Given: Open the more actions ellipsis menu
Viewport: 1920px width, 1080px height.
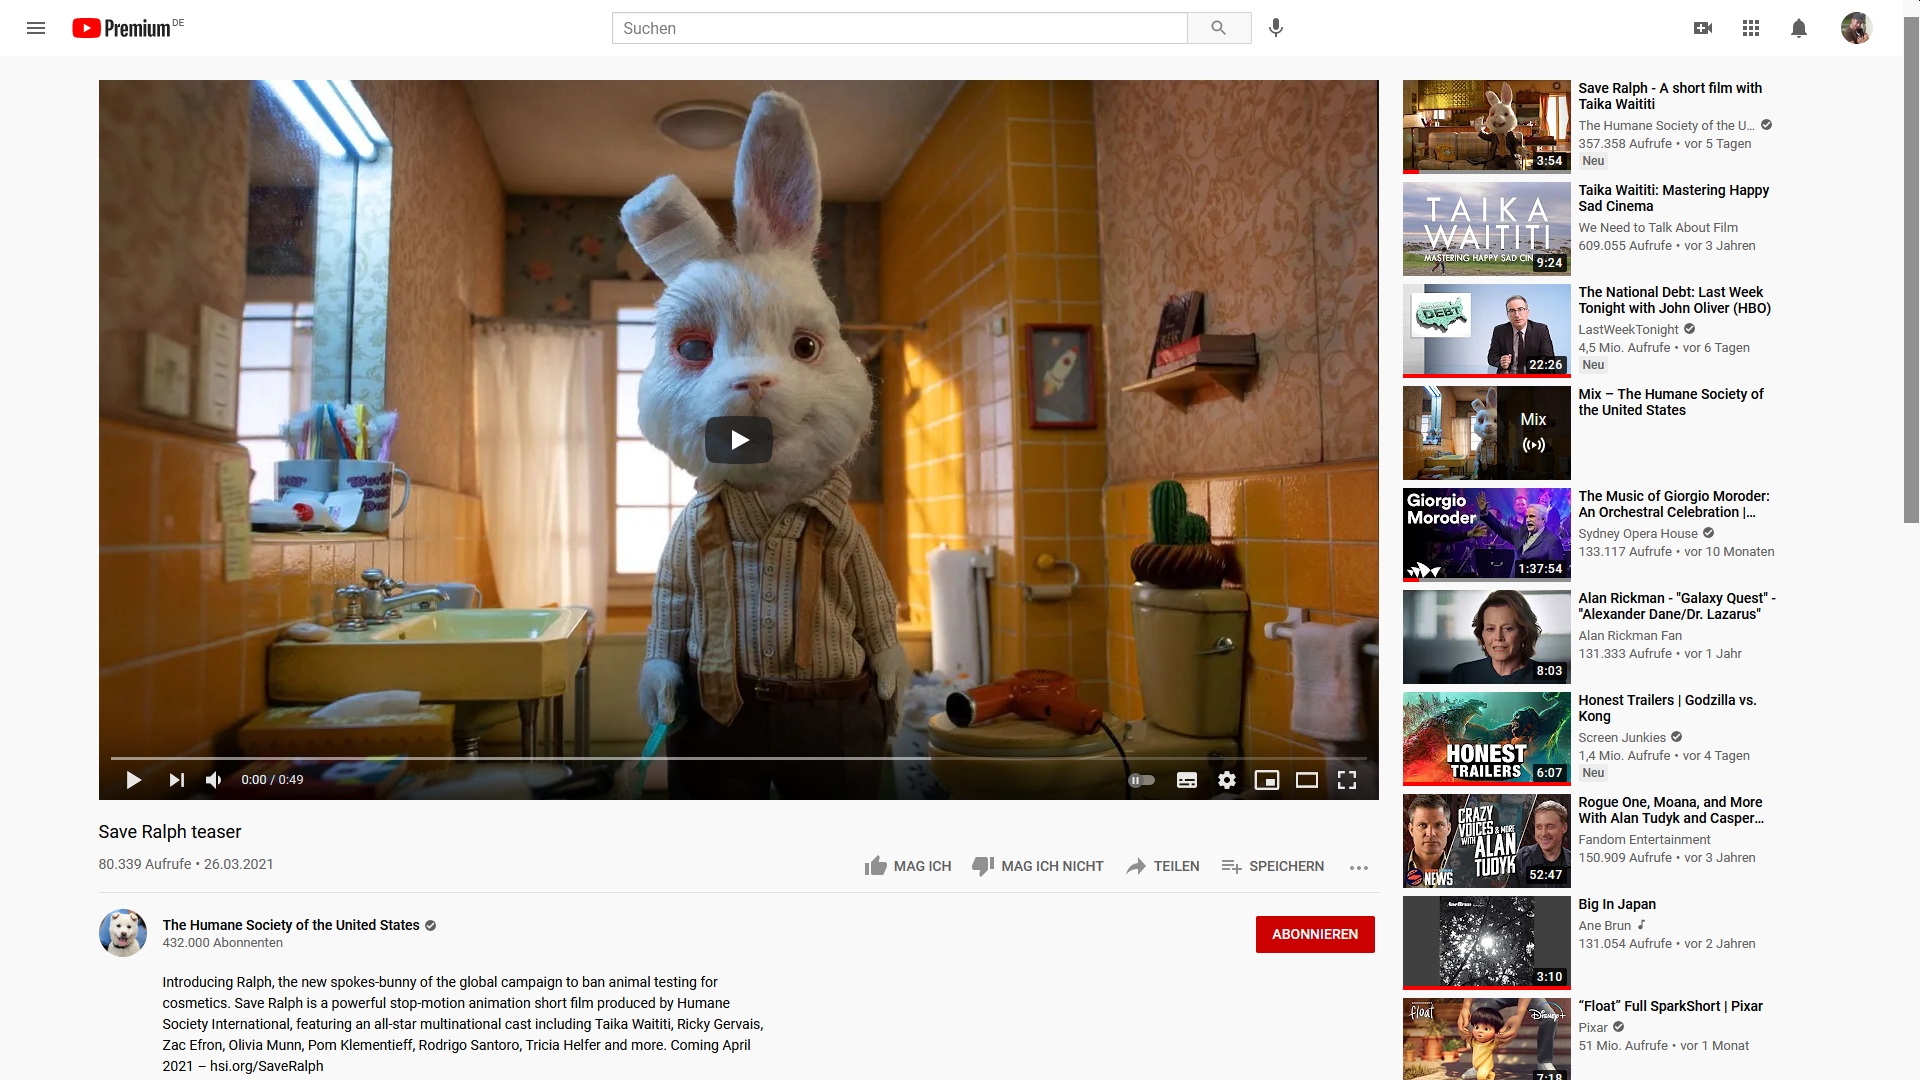Looking at the screenshot, I should [x=1358, y=867].
